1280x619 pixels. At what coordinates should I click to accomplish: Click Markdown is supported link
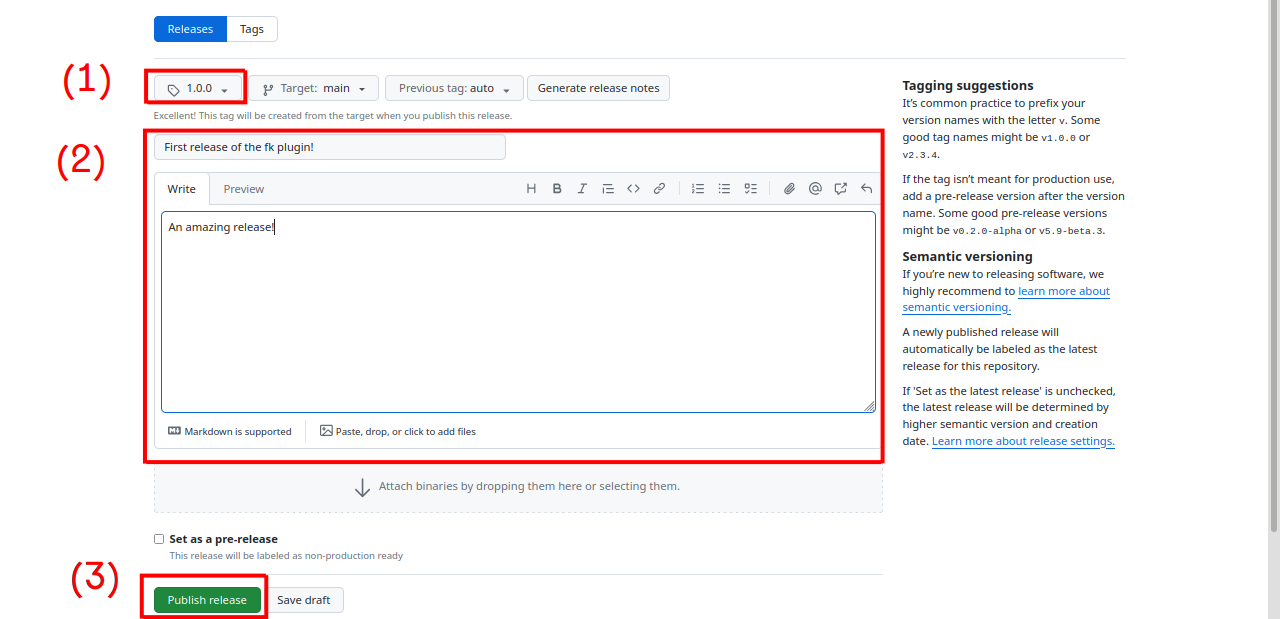pos(230,431)
